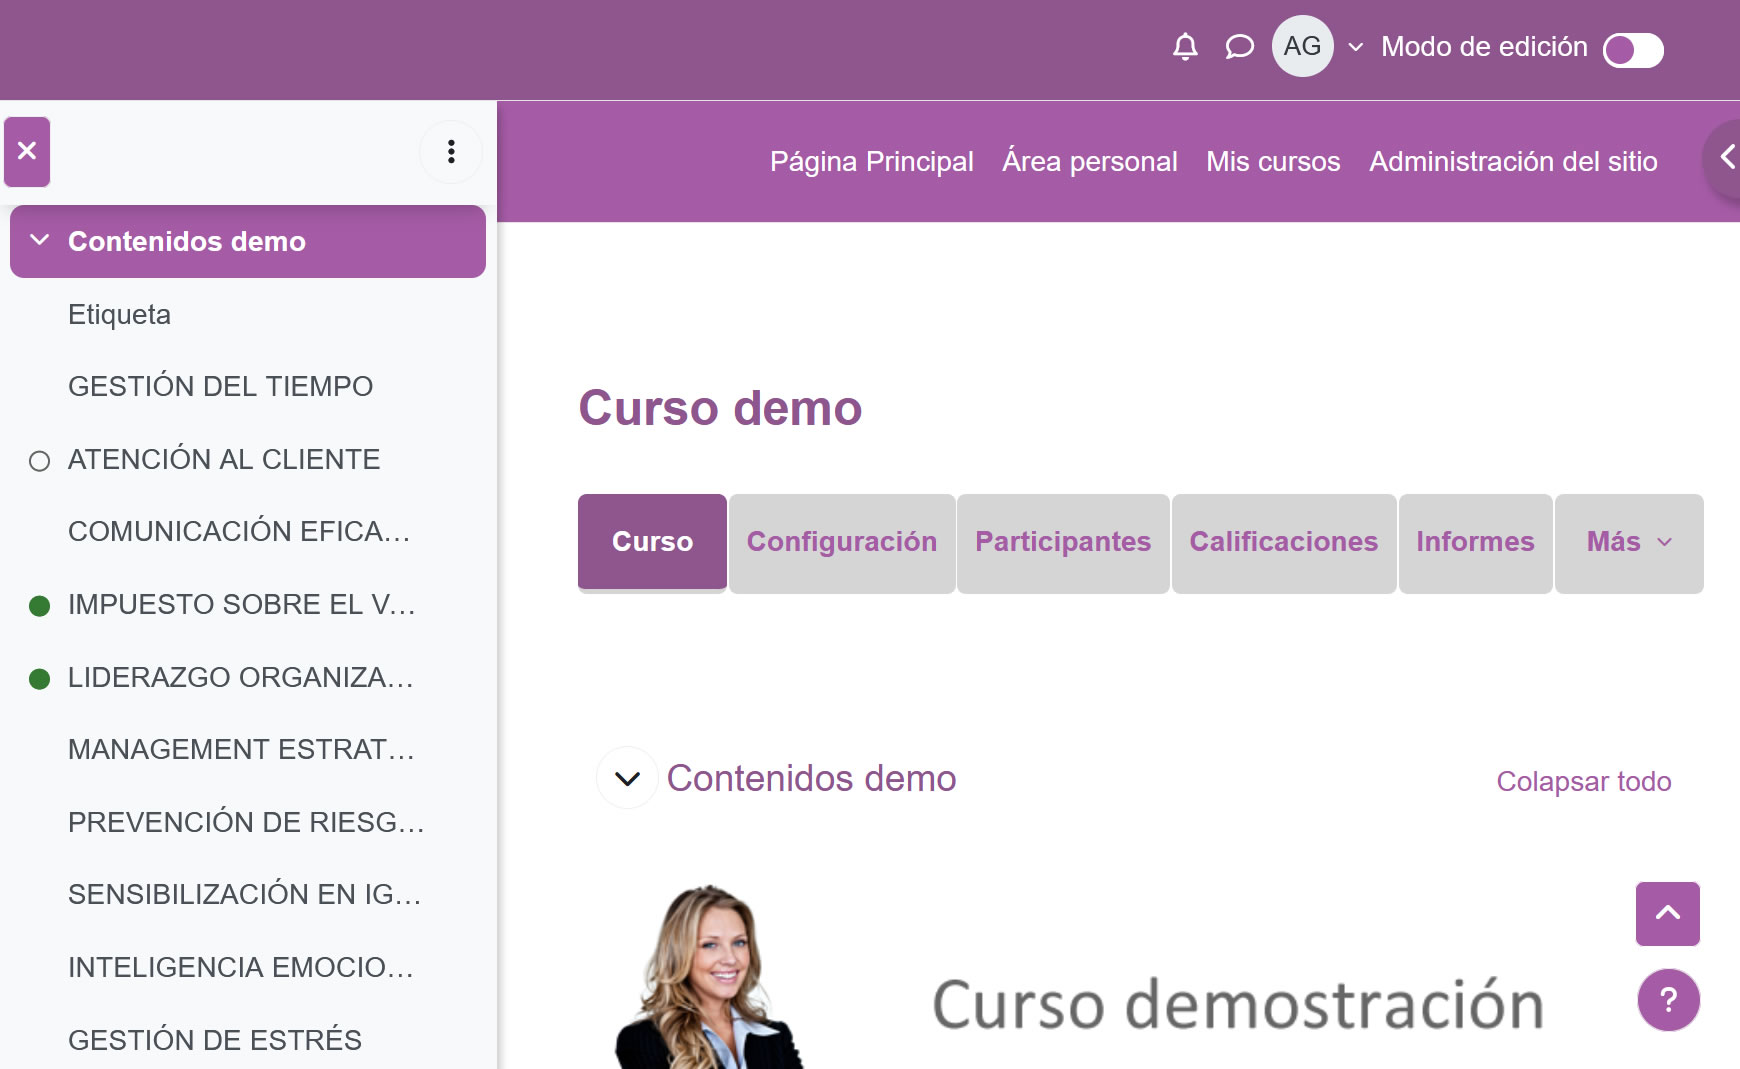Click the Curso demostración banner text

[x=1238, y=1005]
